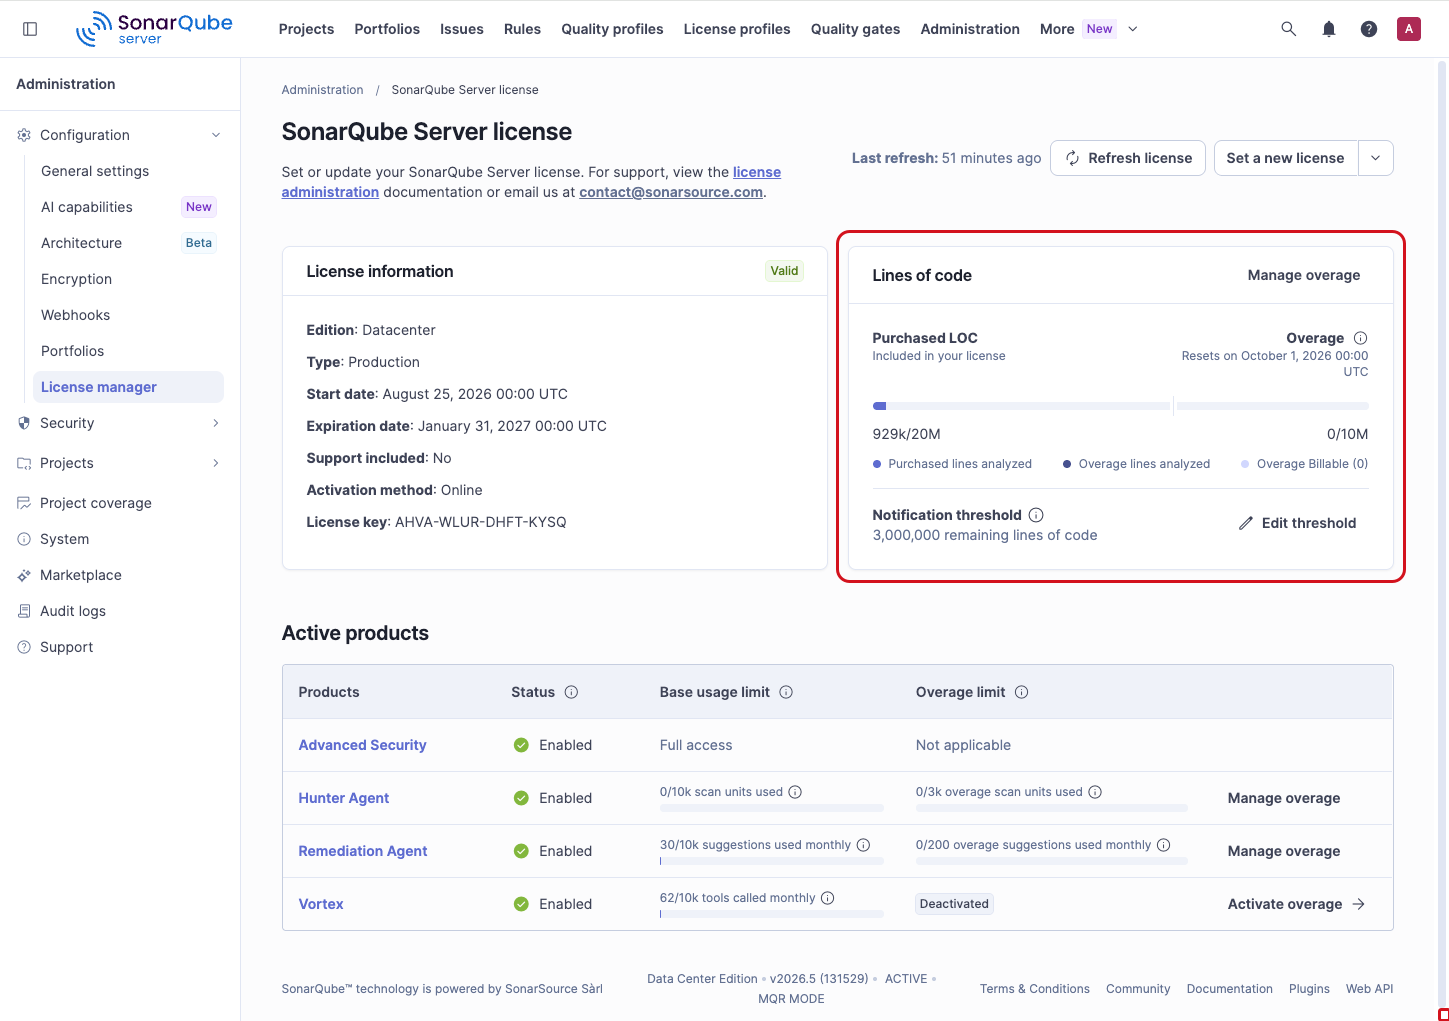Show Overage limit column info tooltip
Image resolution: width=1449 pixels, height=1021 pixels.
point(1021,692)
